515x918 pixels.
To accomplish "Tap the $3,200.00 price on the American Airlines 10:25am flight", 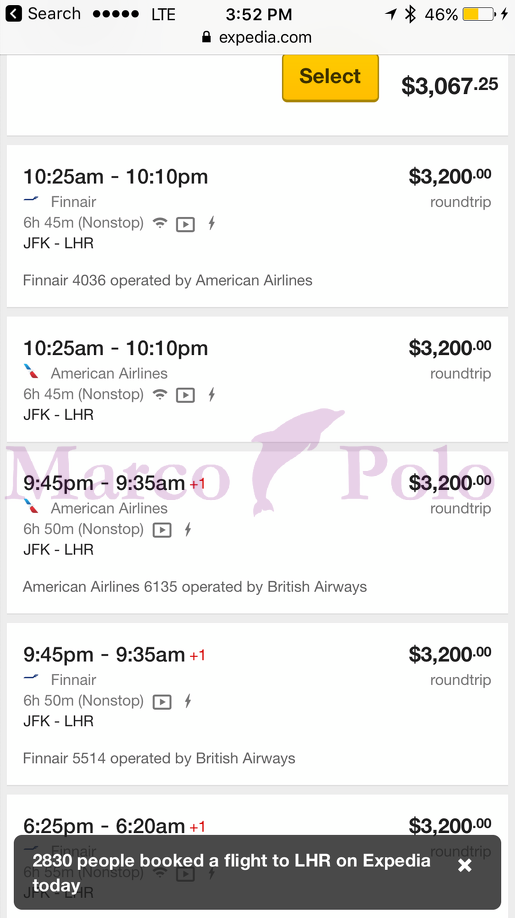I will pos(449,347).
